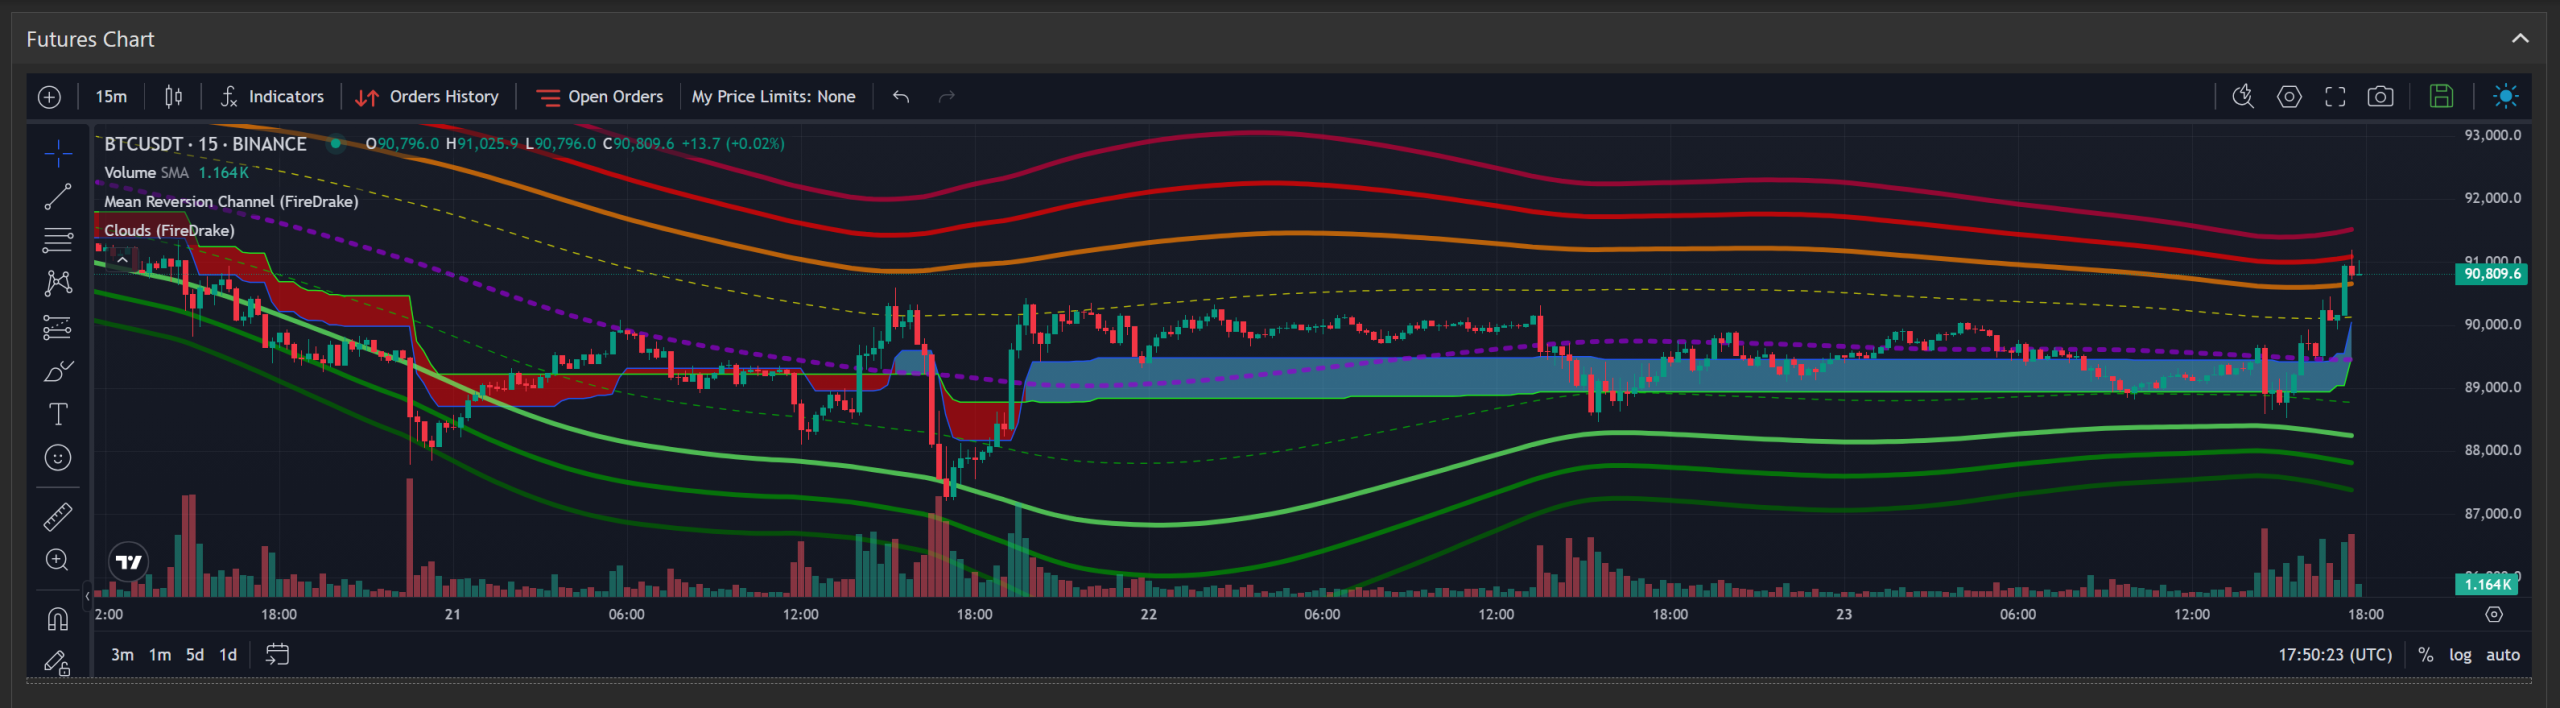Toggle auto scale for price axis

(2503, 655)
